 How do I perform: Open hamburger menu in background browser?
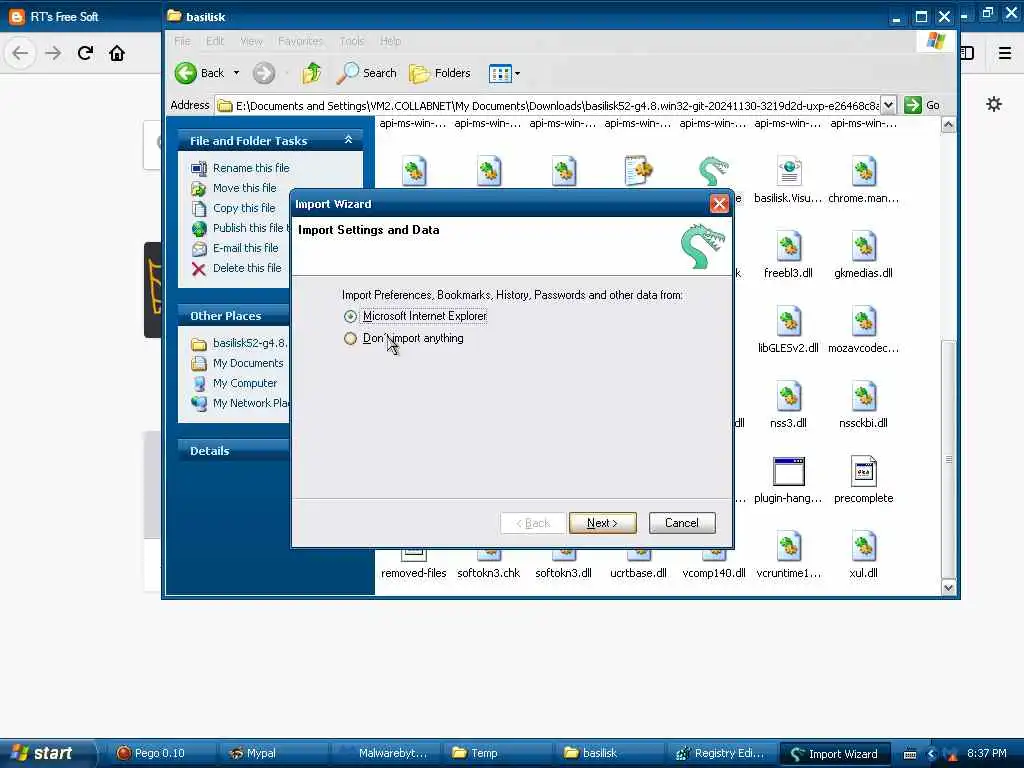pyautogui.click(x=1004, y=53)
